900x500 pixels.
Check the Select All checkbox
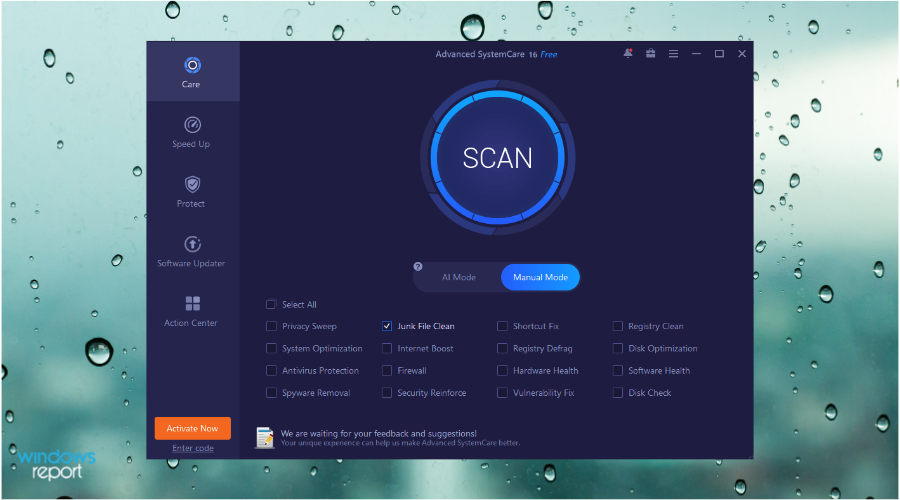(271, 304)
